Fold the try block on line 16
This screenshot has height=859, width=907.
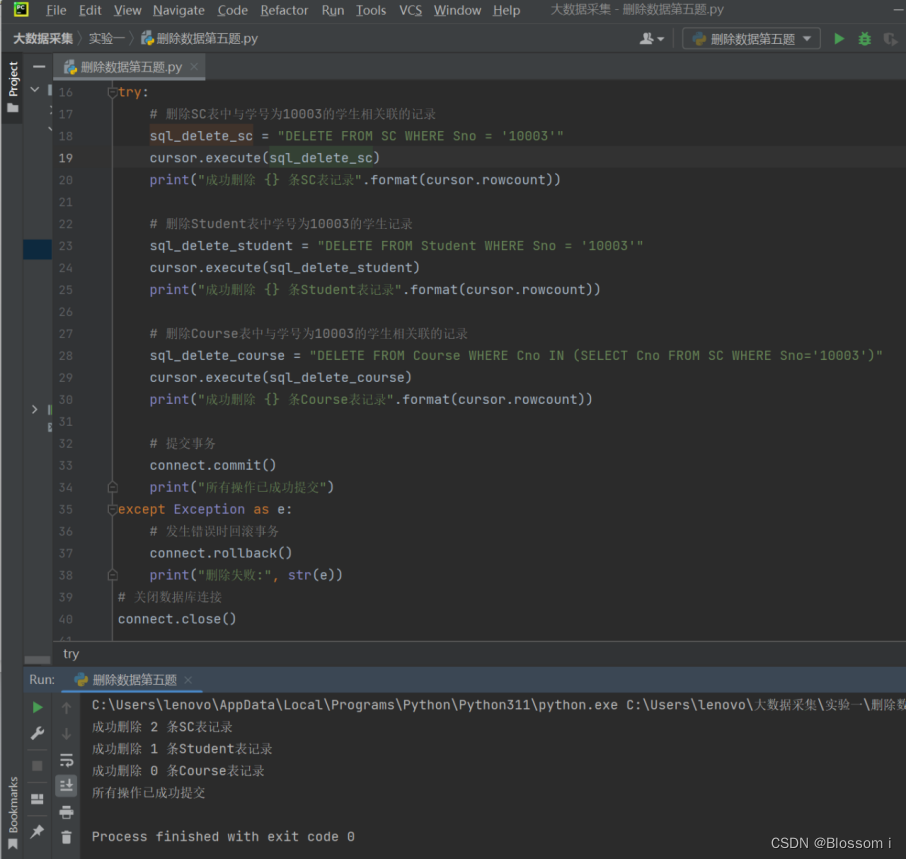click(112, 92)
